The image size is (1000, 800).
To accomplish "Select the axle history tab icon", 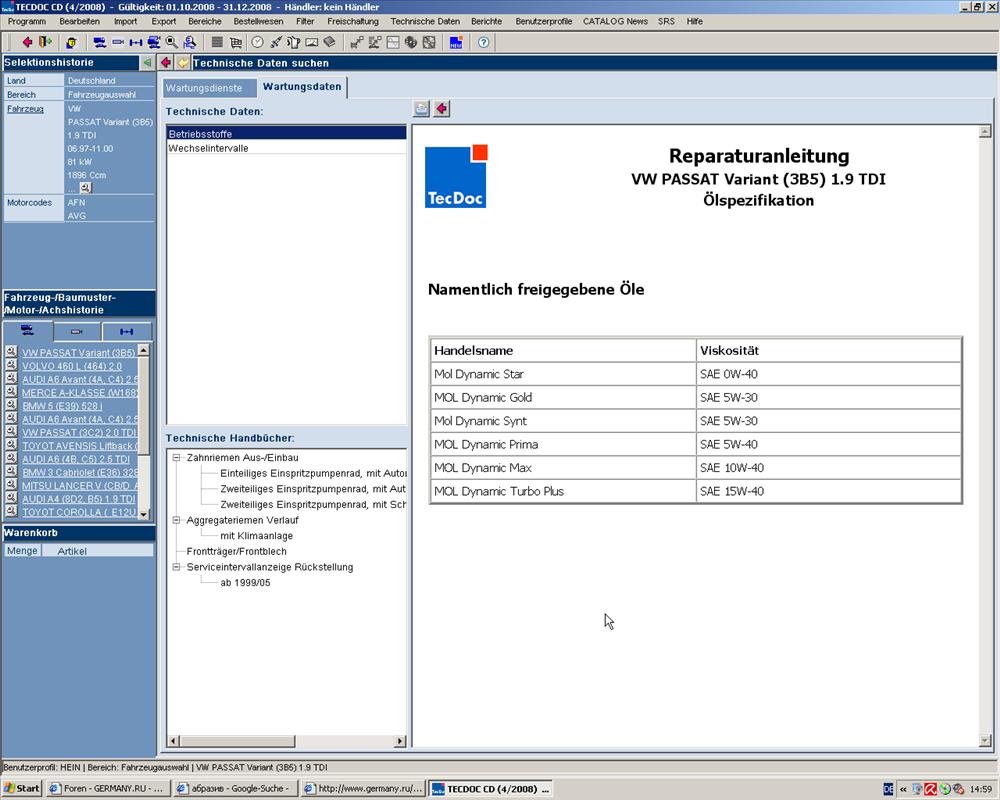I will click(127, 331).
